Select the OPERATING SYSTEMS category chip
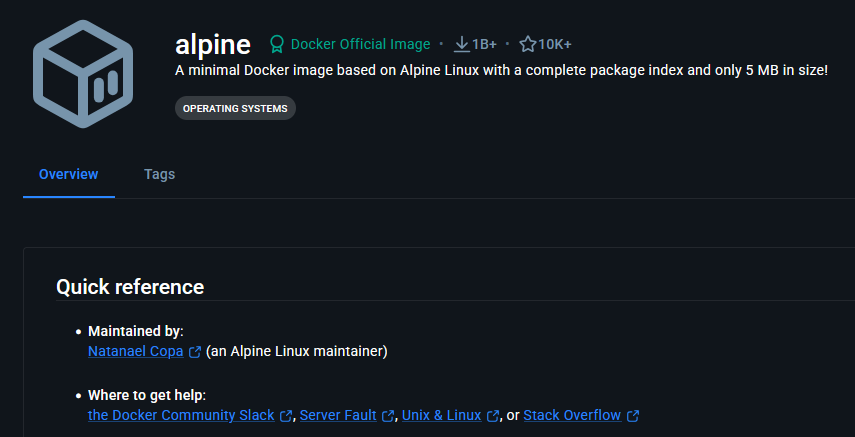 pos(235,108)
